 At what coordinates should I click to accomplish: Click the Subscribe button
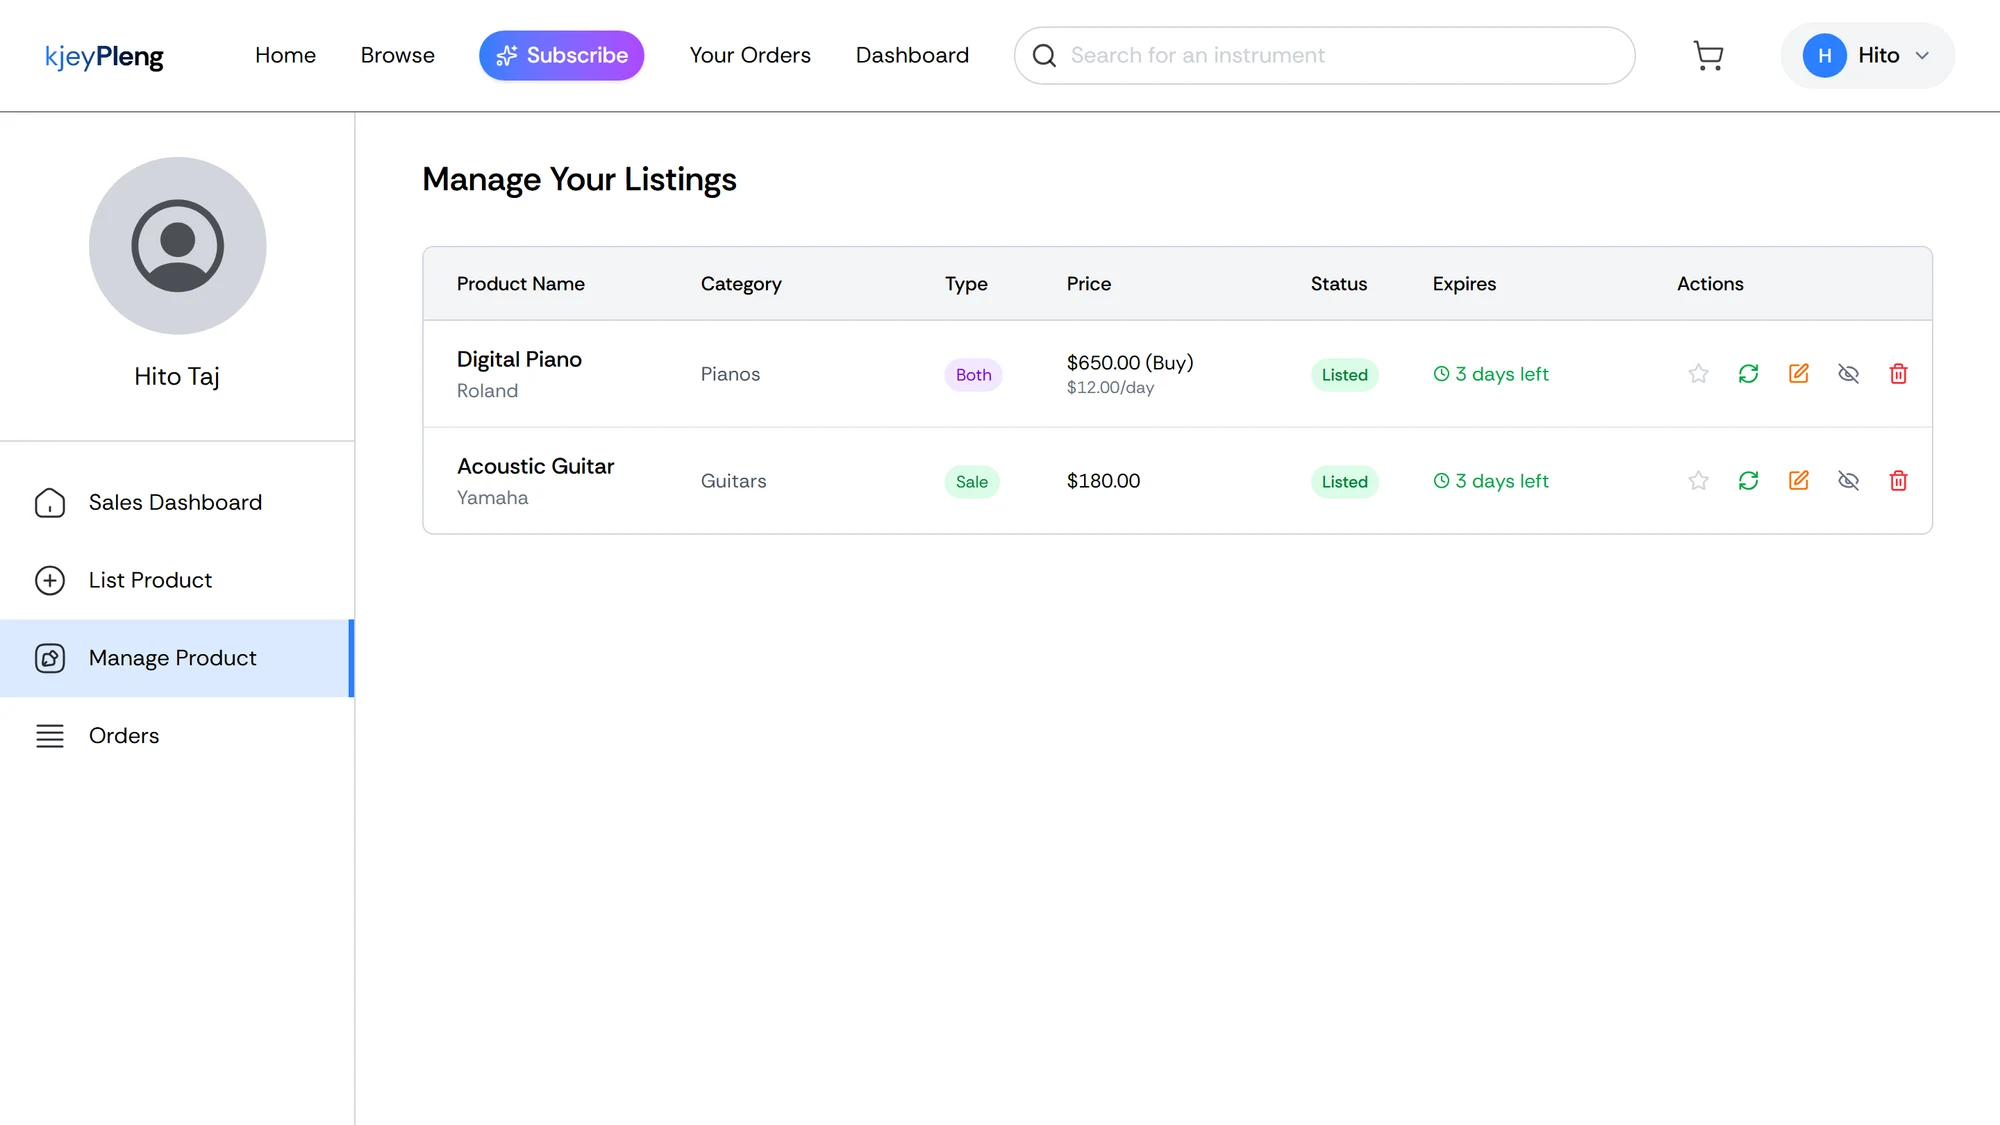pos(561,56)
